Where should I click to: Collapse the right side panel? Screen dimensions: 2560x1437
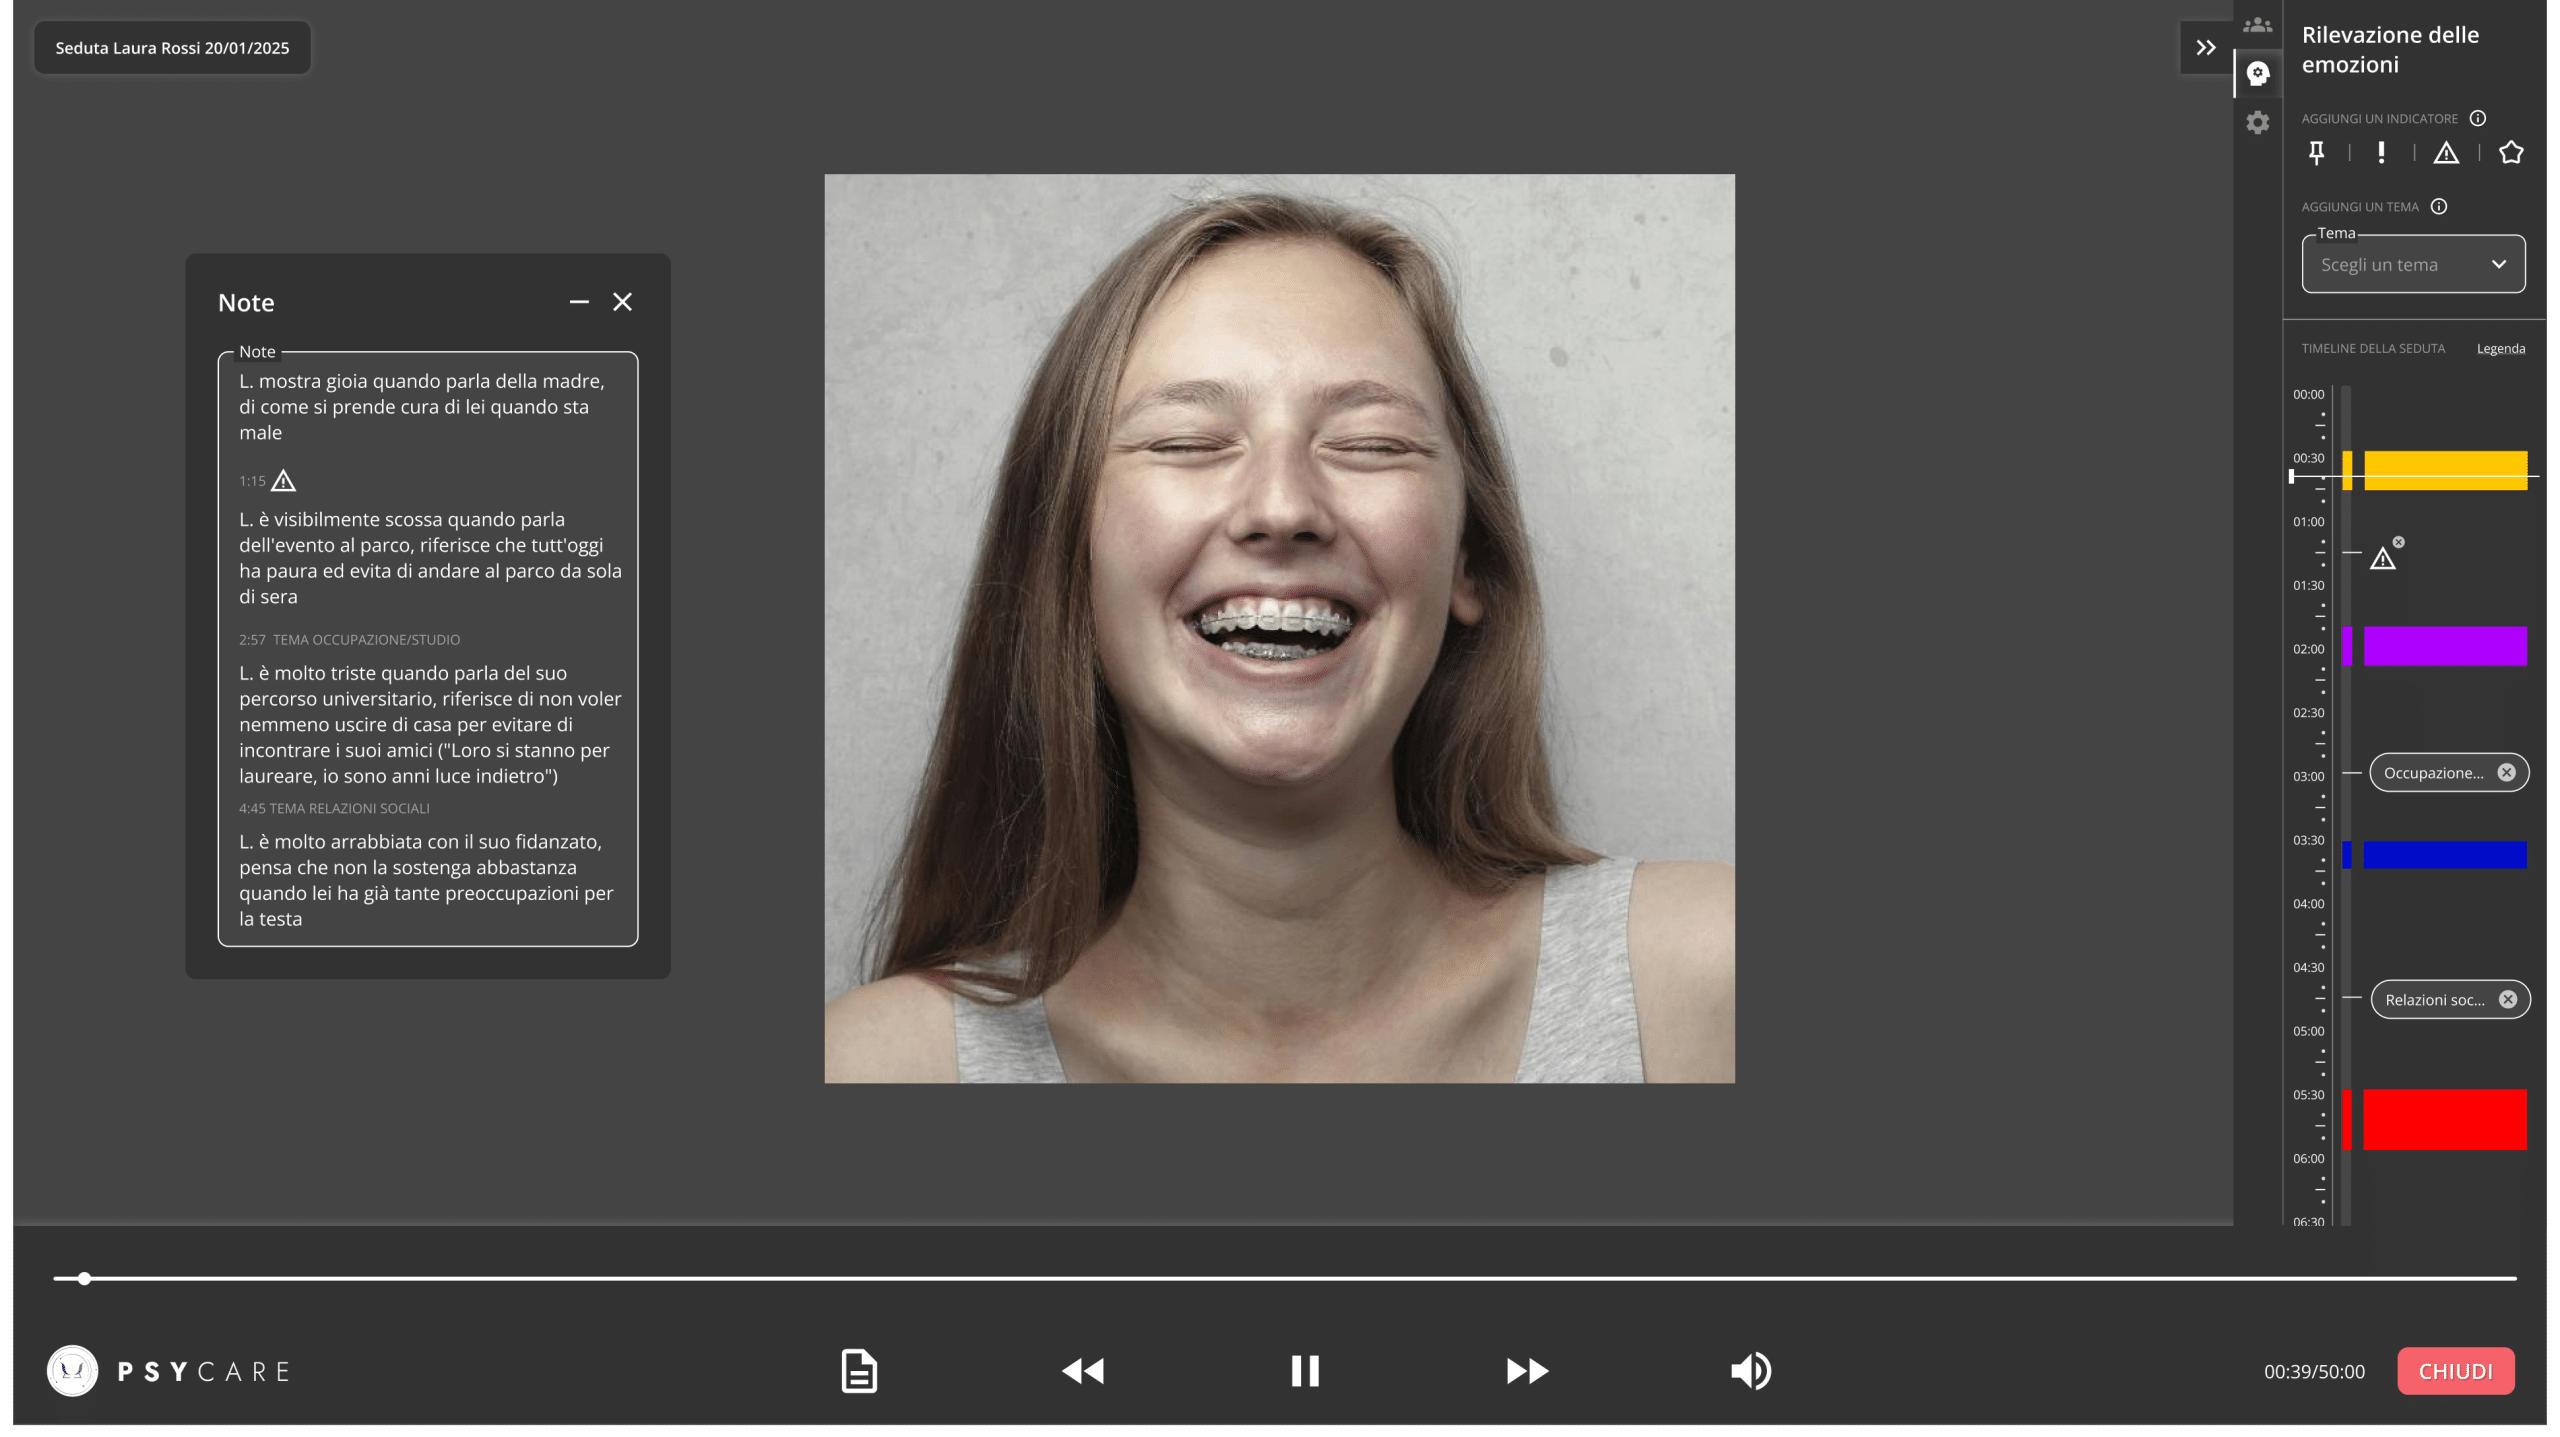click(x=2205, y=48)
